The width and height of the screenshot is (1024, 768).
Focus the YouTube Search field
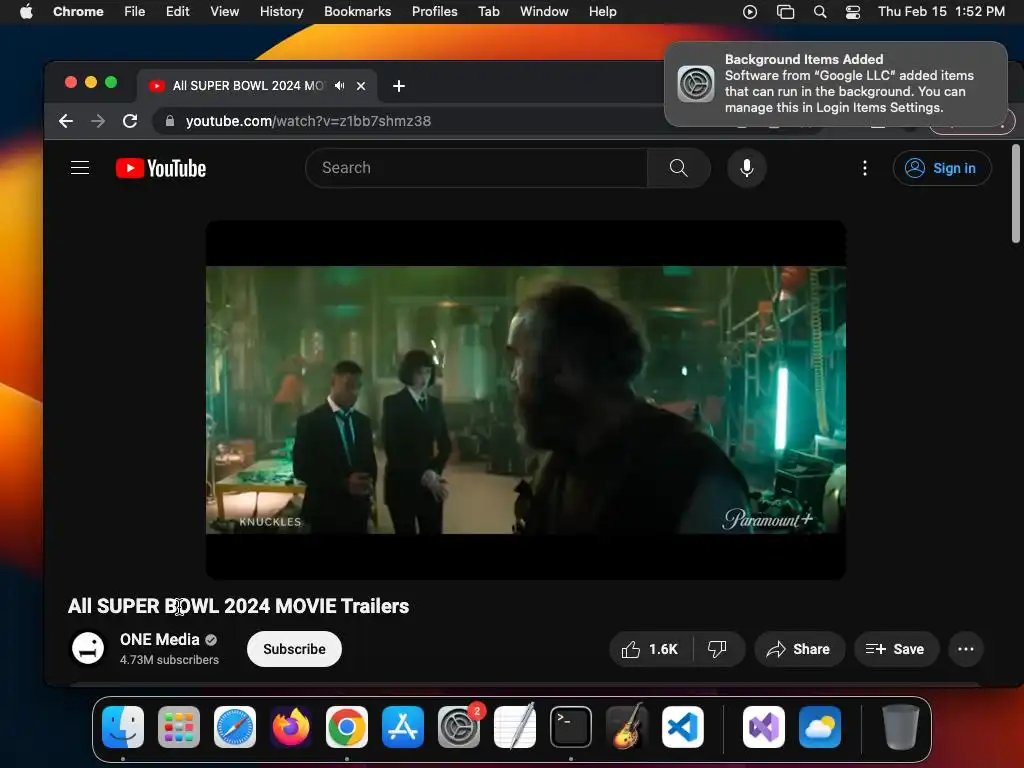(x=476, y=168)
